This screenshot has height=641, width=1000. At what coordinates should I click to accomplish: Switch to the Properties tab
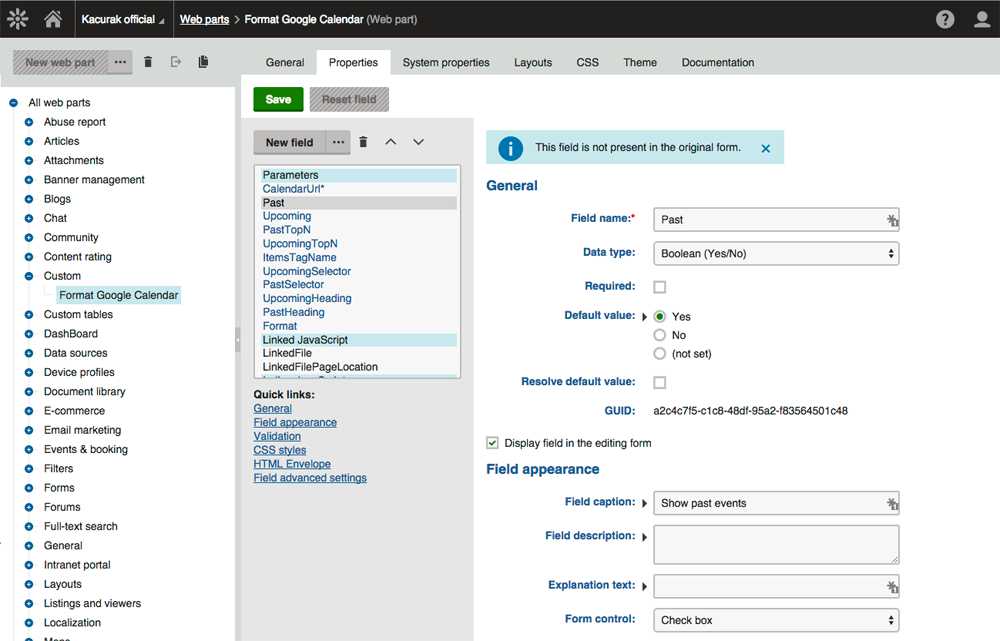point(353,63)
